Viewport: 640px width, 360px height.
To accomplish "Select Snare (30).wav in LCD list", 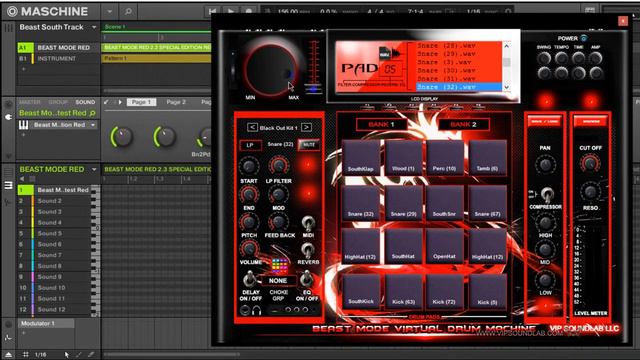I will point(459,71).
